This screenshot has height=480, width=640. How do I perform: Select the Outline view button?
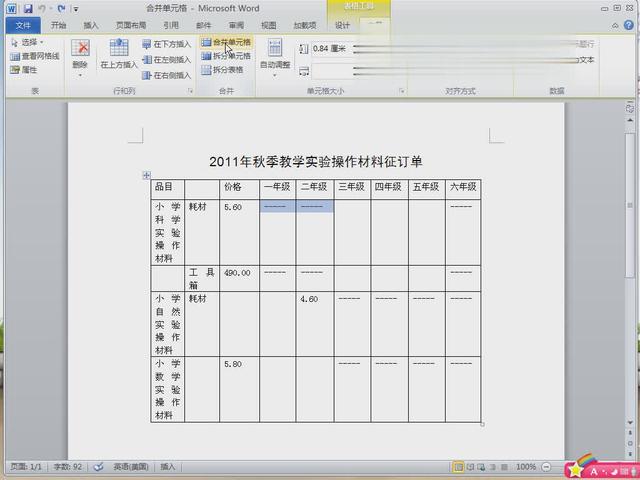(x=493, y=467)
